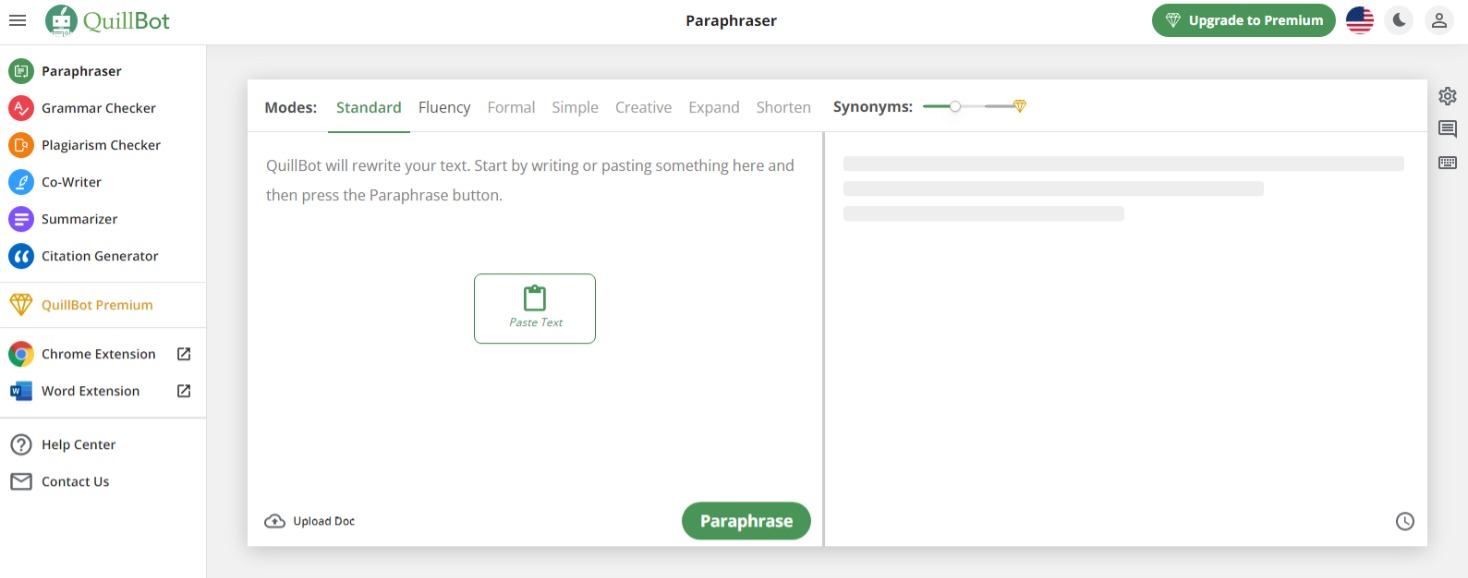This screenshot has height=578, width=1468.
Task: Click the cloud upload icon
Action: pos(274,521)
